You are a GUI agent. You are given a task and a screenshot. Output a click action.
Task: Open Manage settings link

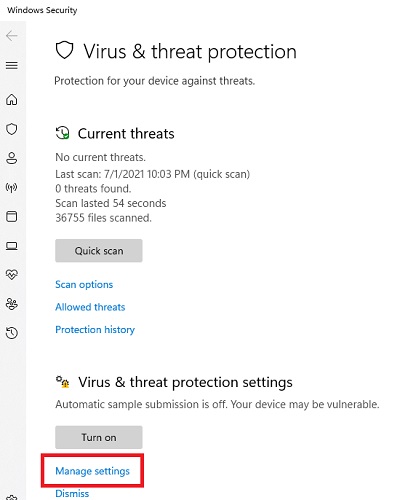click(92, 471)
